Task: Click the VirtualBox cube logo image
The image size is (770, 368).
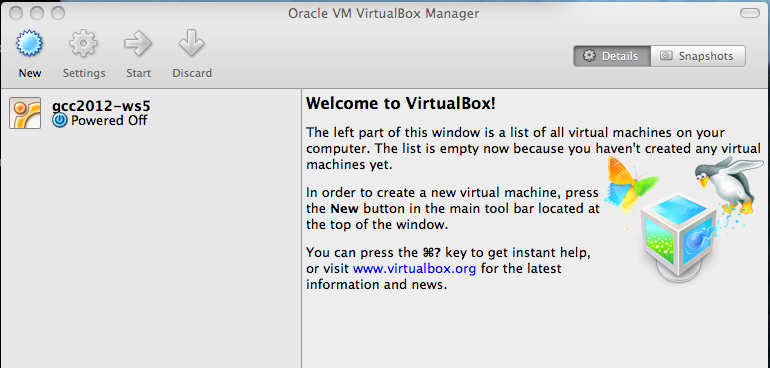Action: pos(680,236)
